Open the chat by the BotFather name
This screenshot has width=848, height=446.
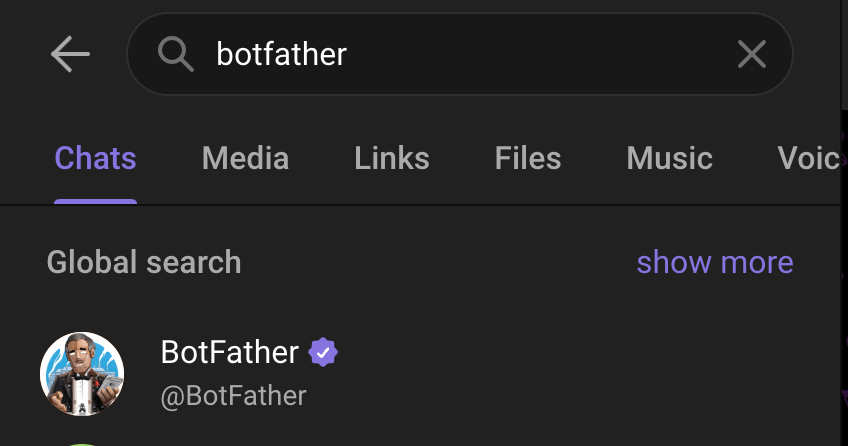pos(229,352)
